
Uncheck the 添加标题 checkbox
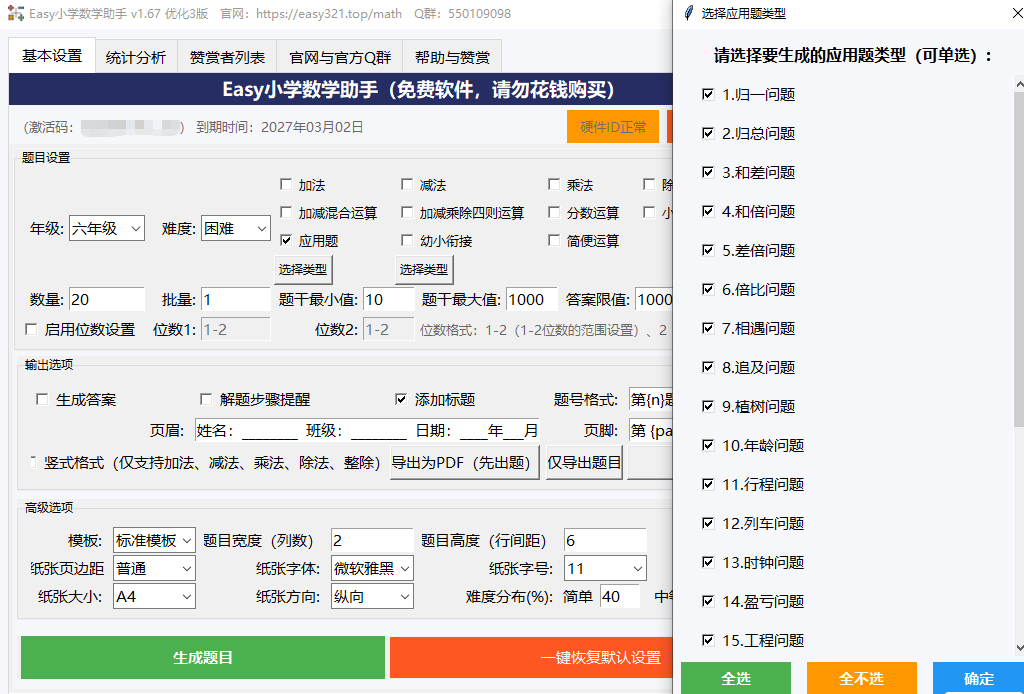point(402,399)
